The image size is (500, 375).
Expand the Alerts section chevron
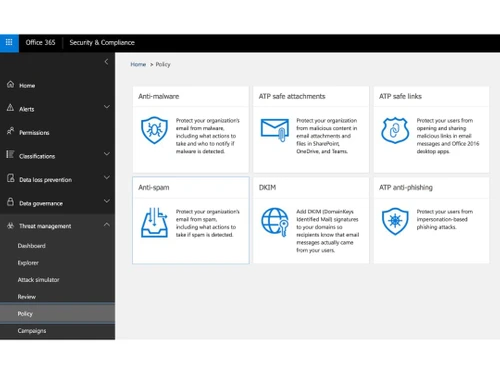click(107, 107)
